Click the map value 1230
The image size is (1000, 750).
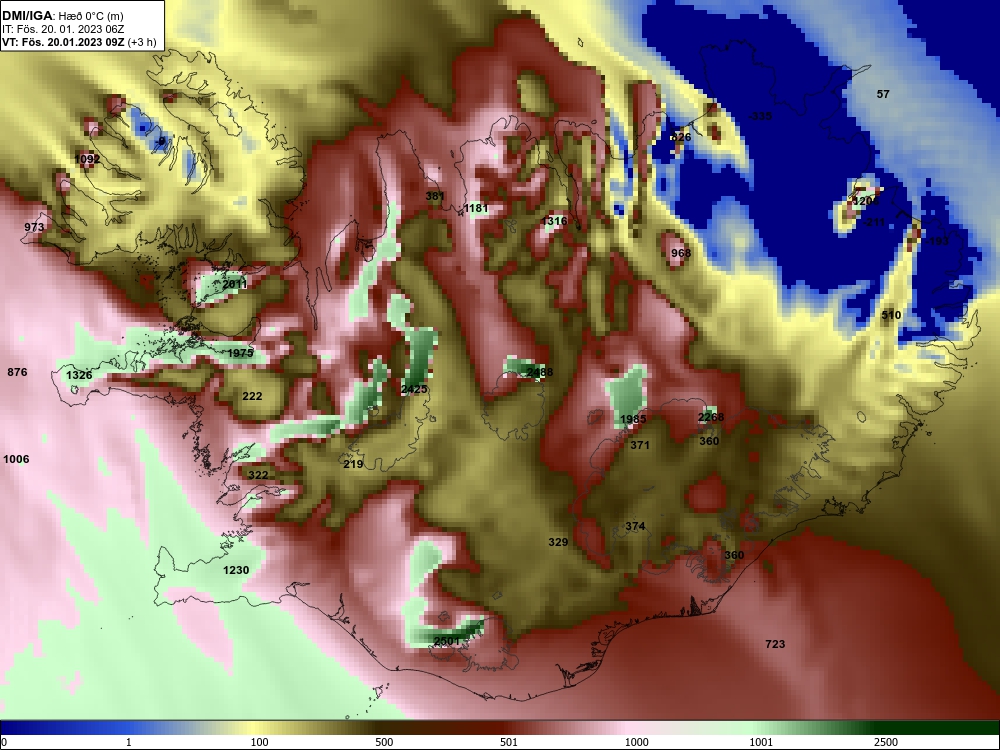click(236, 570)
